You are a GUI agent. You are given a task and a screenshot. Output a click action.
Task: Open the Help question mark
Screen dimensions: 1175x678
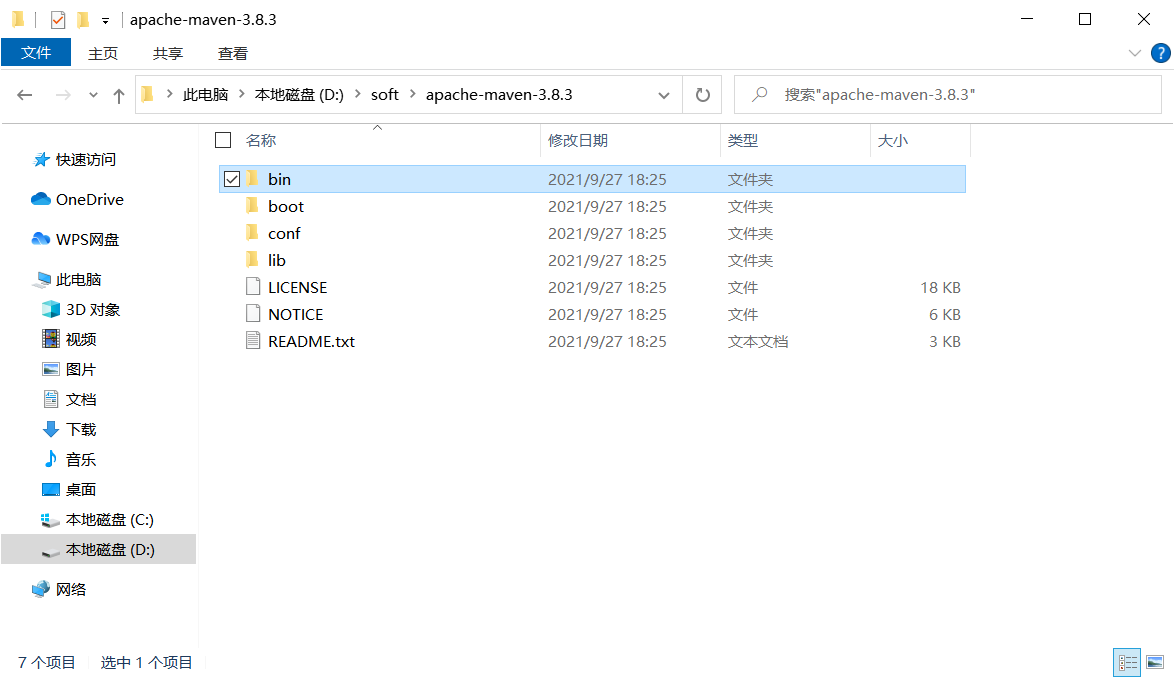tap(1160, 53)
